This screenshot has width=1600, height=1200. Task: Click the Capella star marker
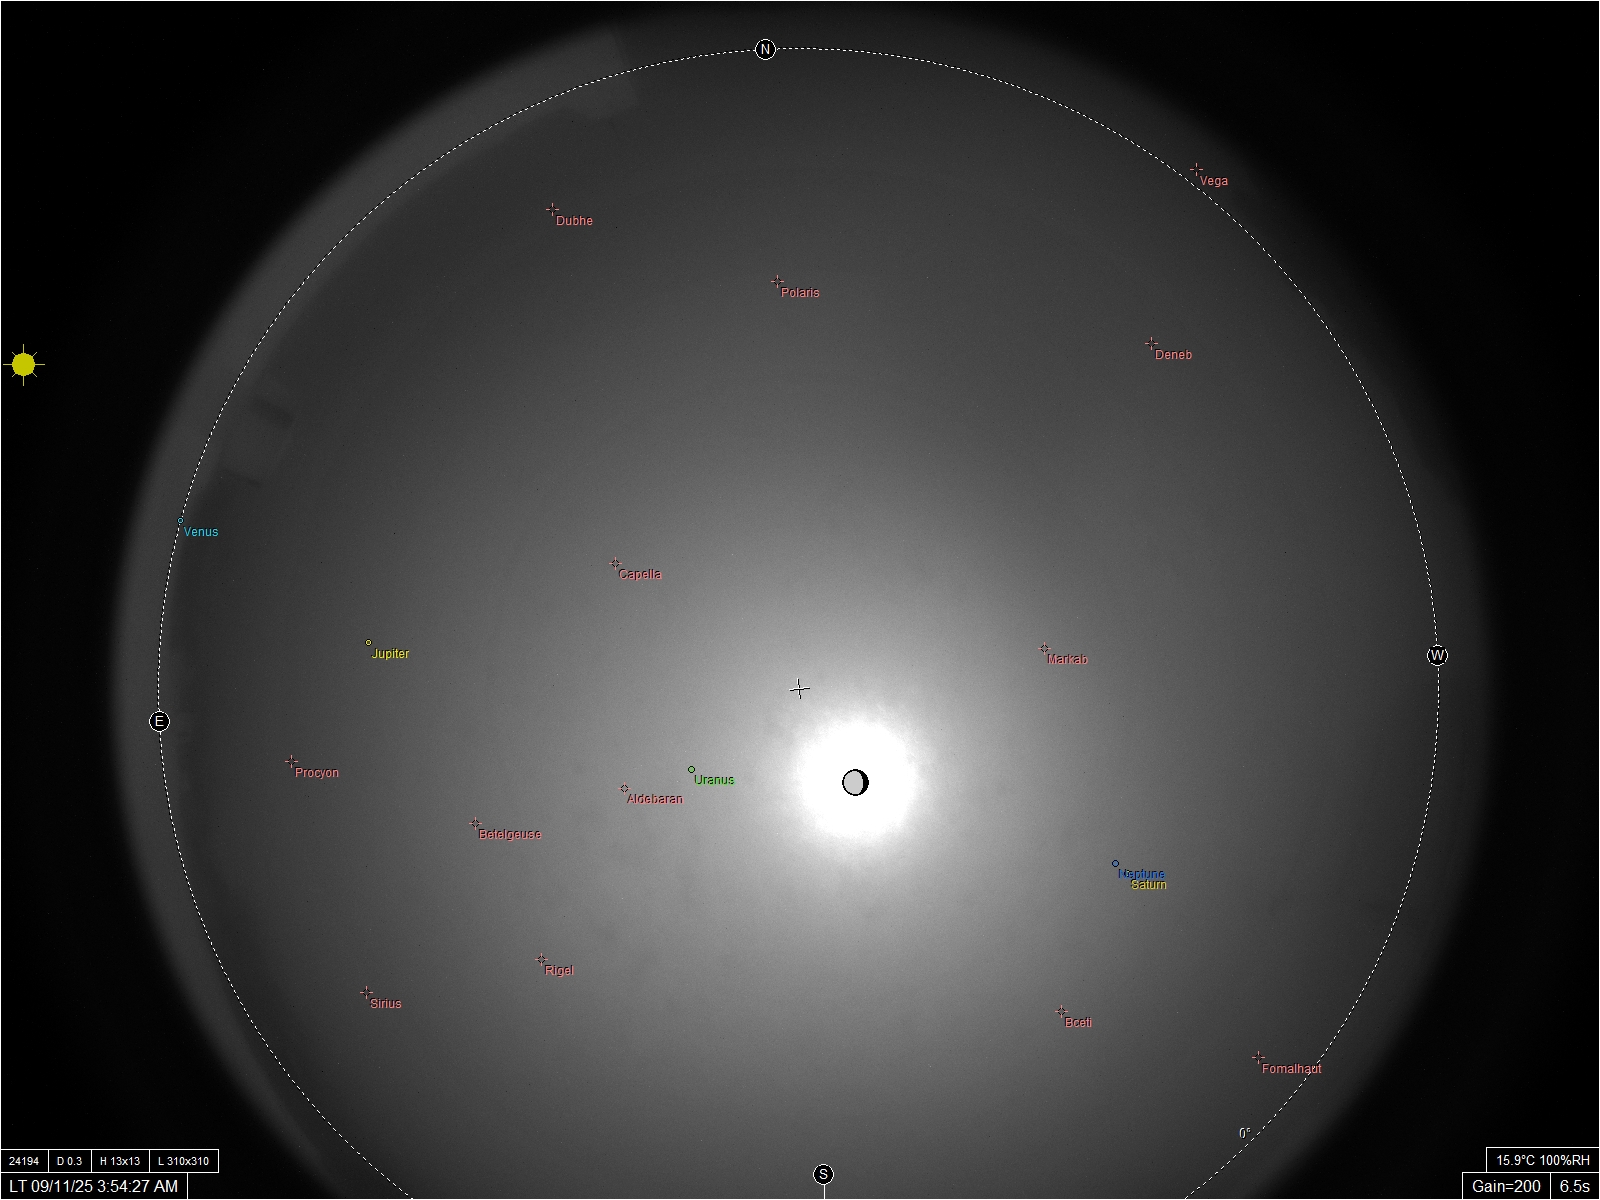click(615, 564)
